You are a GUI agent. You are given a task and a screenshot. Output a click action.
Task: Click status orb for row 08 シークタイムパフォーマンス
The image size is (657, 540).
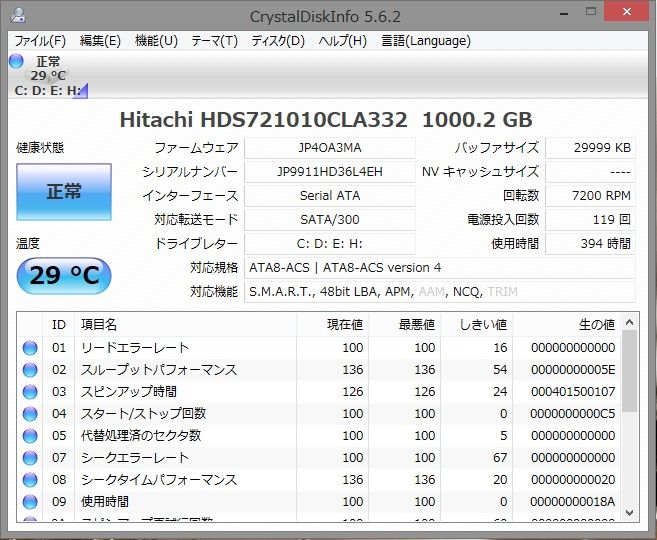click(30, 480)
